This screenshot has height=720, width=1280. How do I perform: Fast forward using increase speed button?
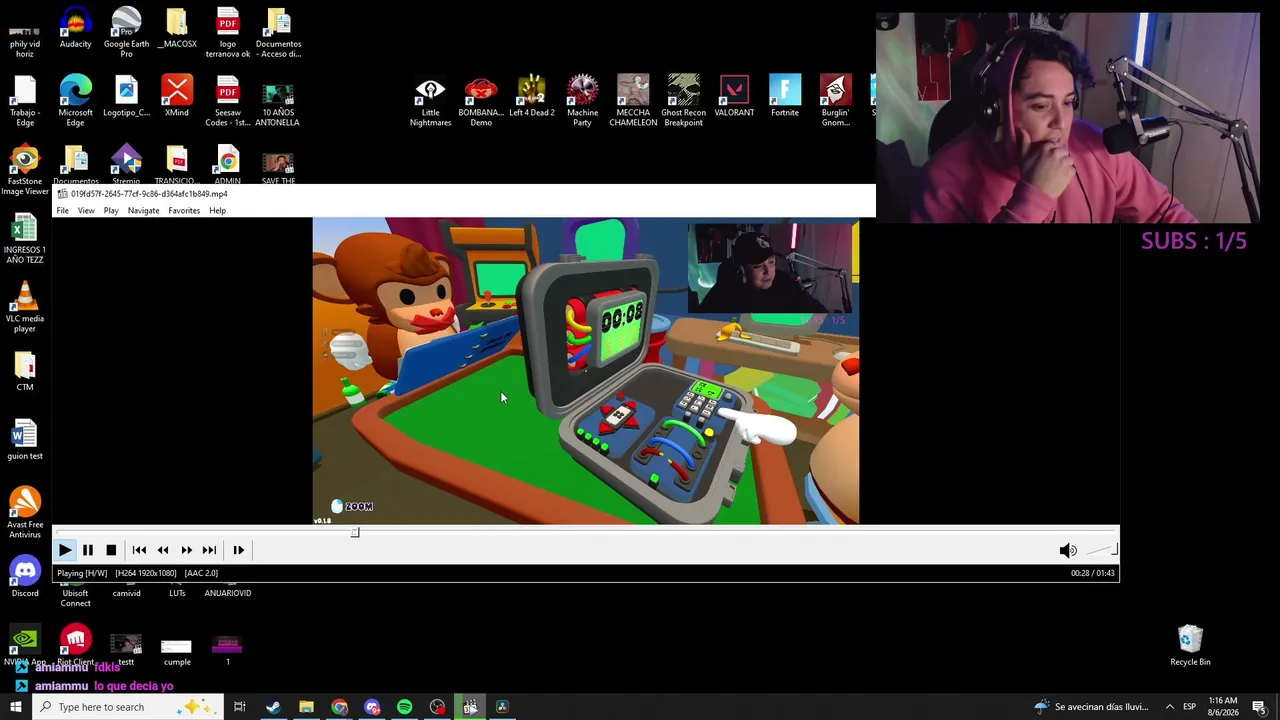click(x=186, y=550)
